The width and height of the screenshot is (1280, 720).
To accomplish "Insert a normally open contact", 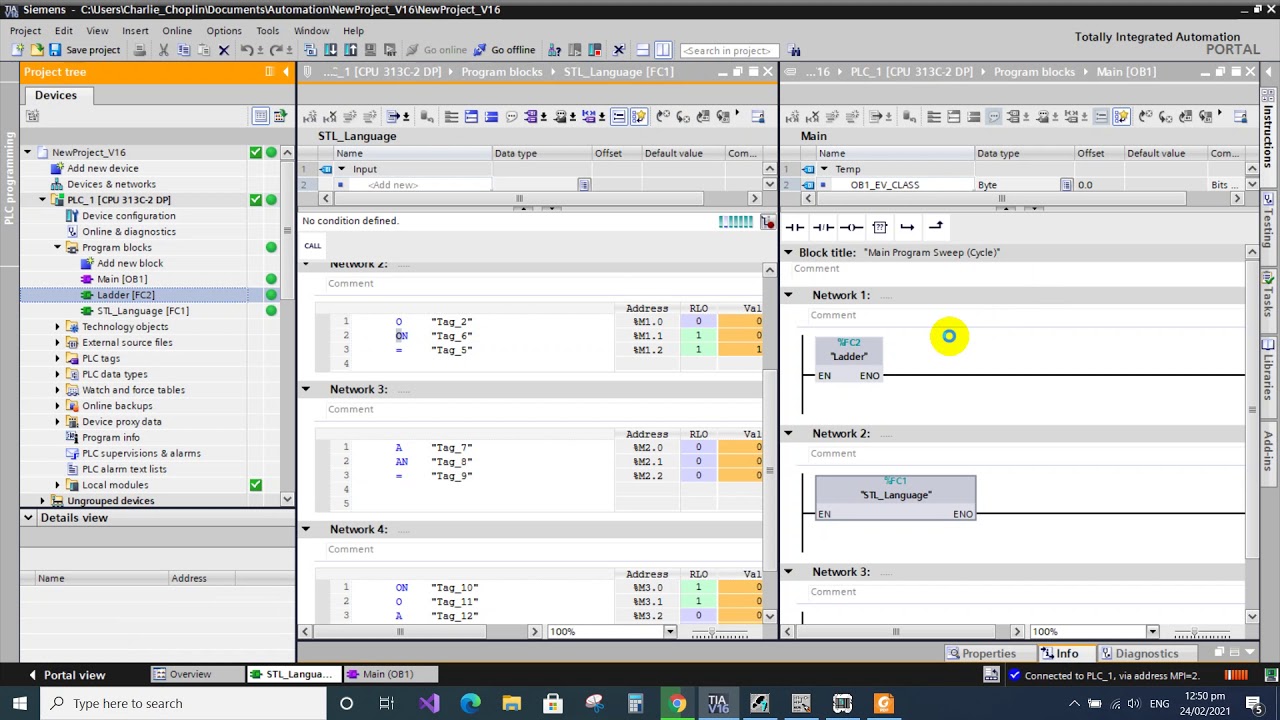I will [x=795, y=227].
